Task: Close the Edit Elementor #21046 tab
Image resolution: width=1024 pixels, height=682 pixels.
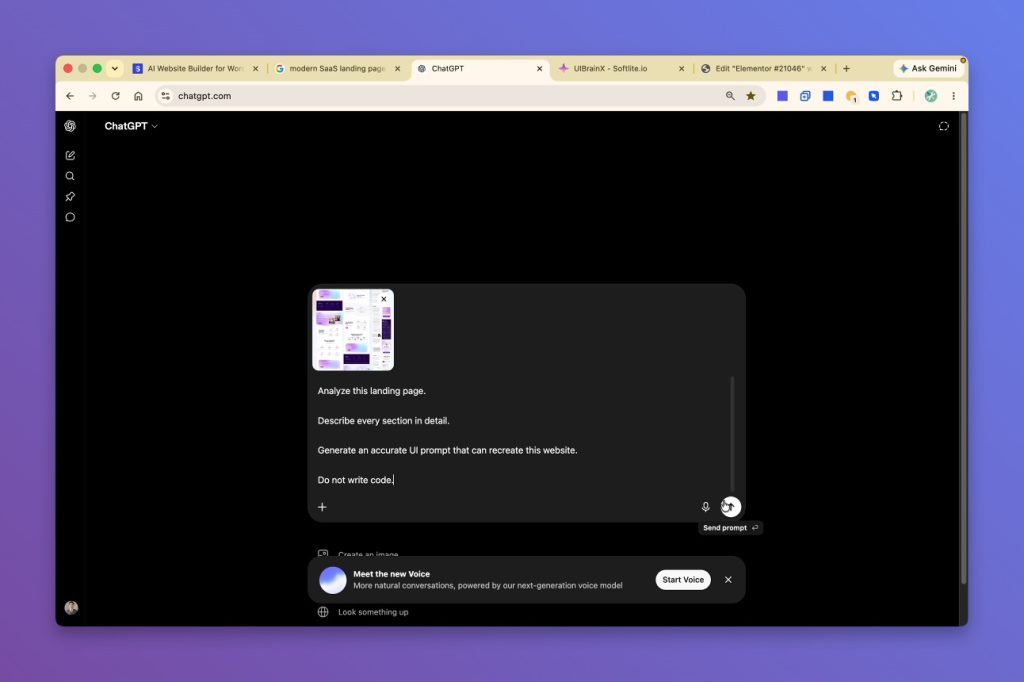Action: 824,69
